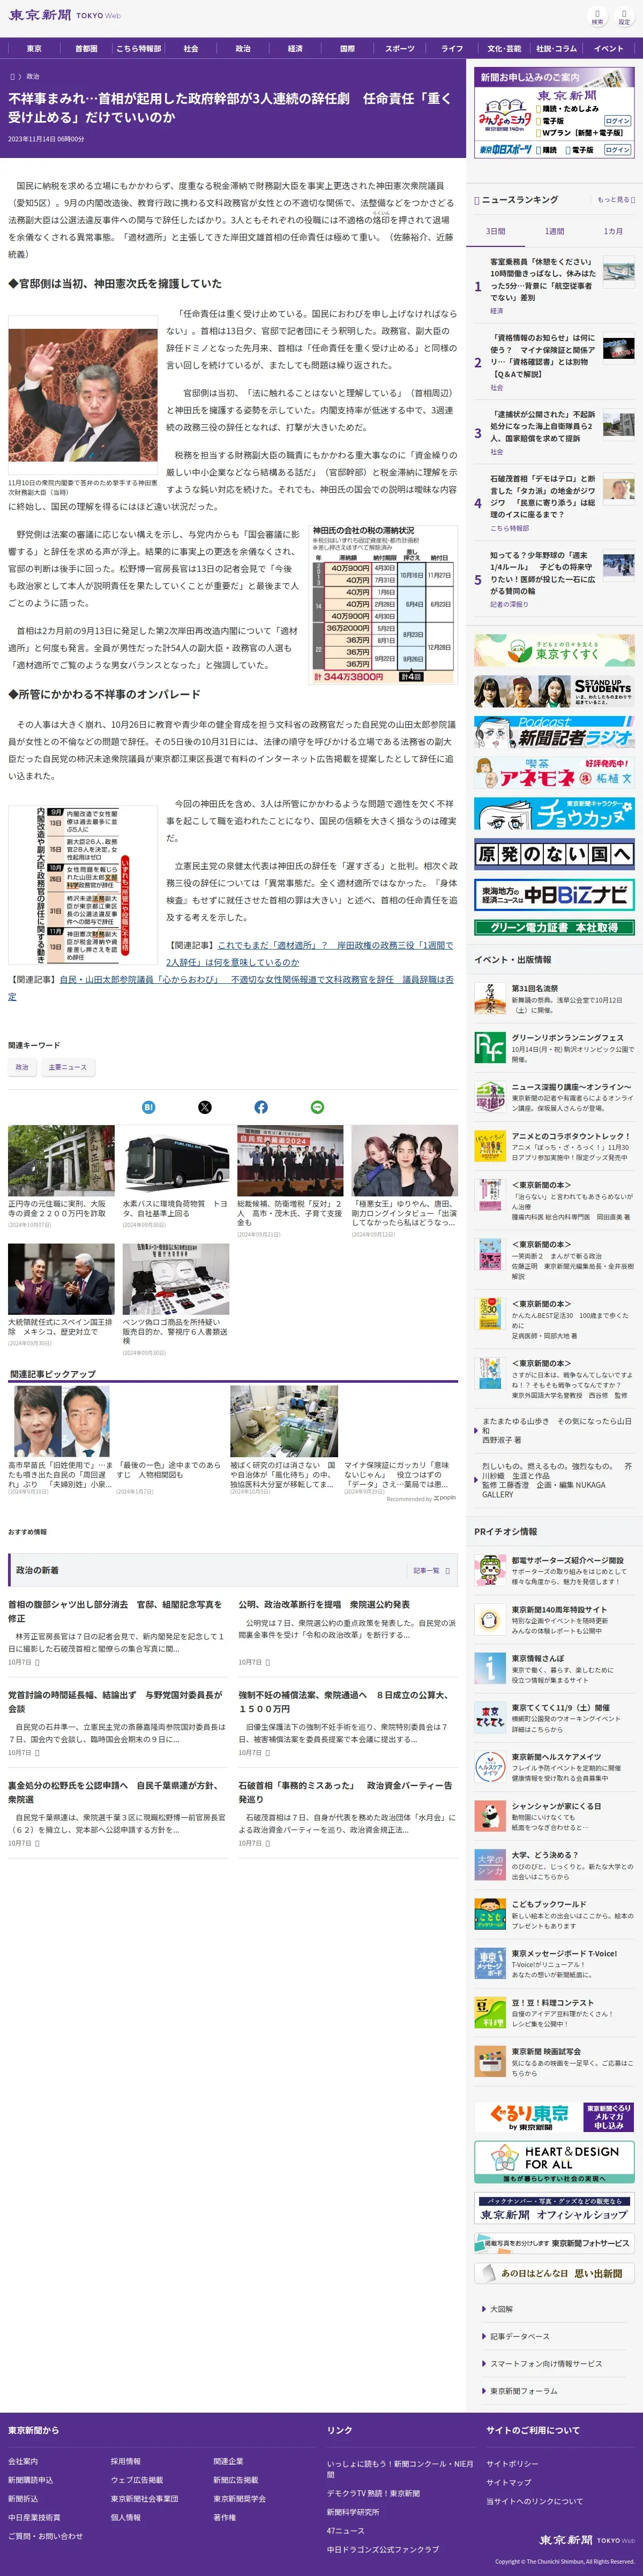Open STAND UP STUDENTS banner
The width and height of the screenshot is (643, 2576).
click(554, 691)
